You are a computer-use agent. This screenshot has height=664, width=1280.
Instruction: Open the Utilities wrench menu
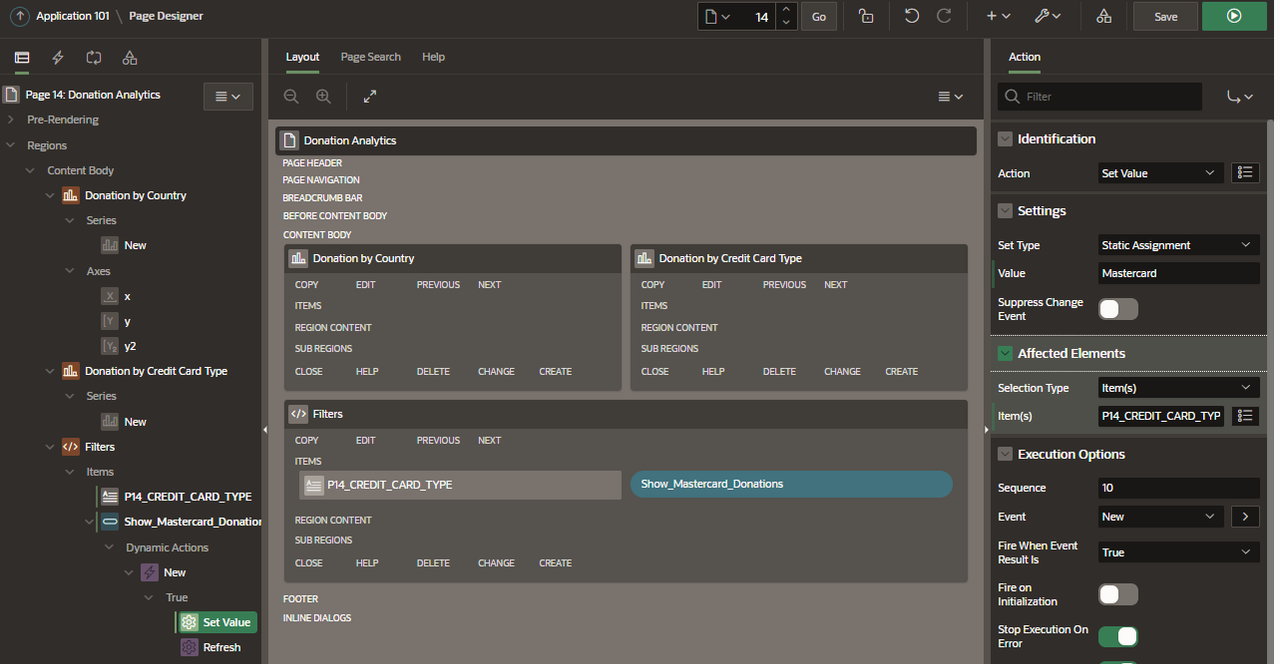click(x=1048, y=16)
